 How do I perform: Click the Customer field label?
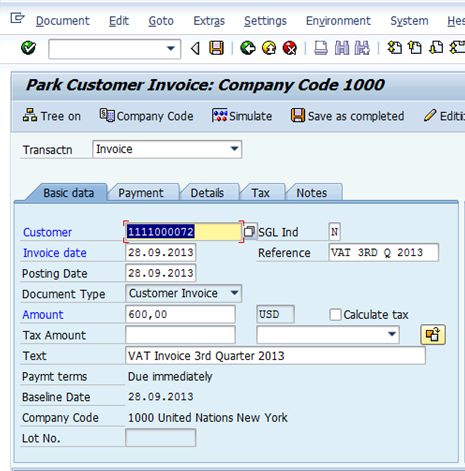[x=47, y=232]
